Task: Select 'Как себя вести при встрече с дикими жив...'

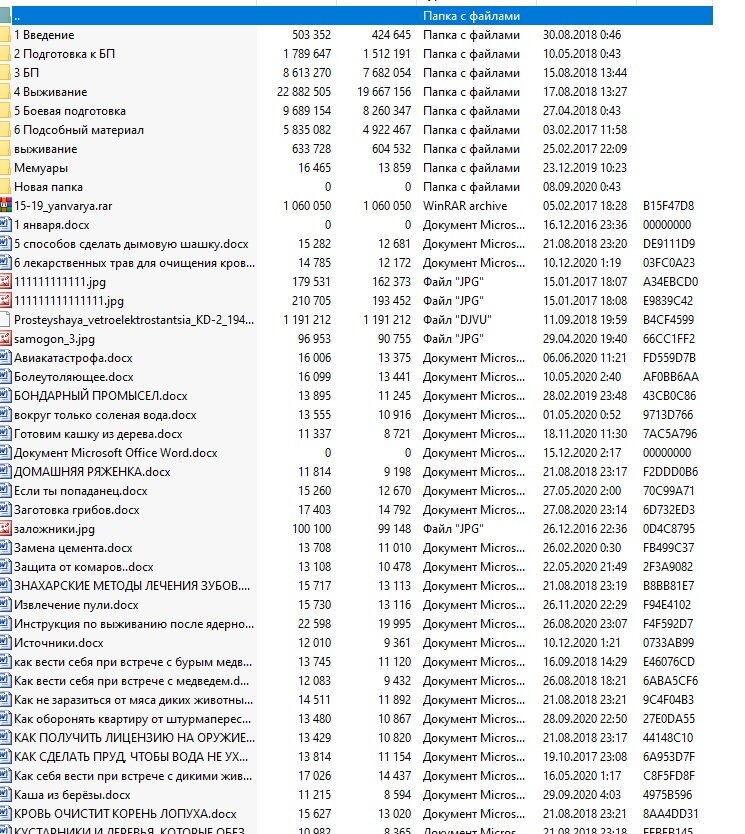Action: point(133,776)
